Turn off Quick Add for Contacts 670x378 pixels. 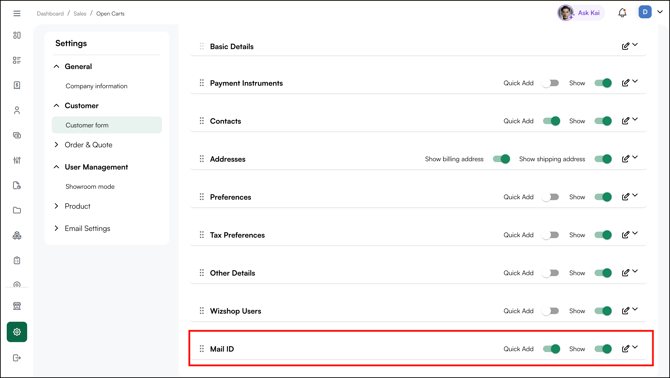coord(551,121)
